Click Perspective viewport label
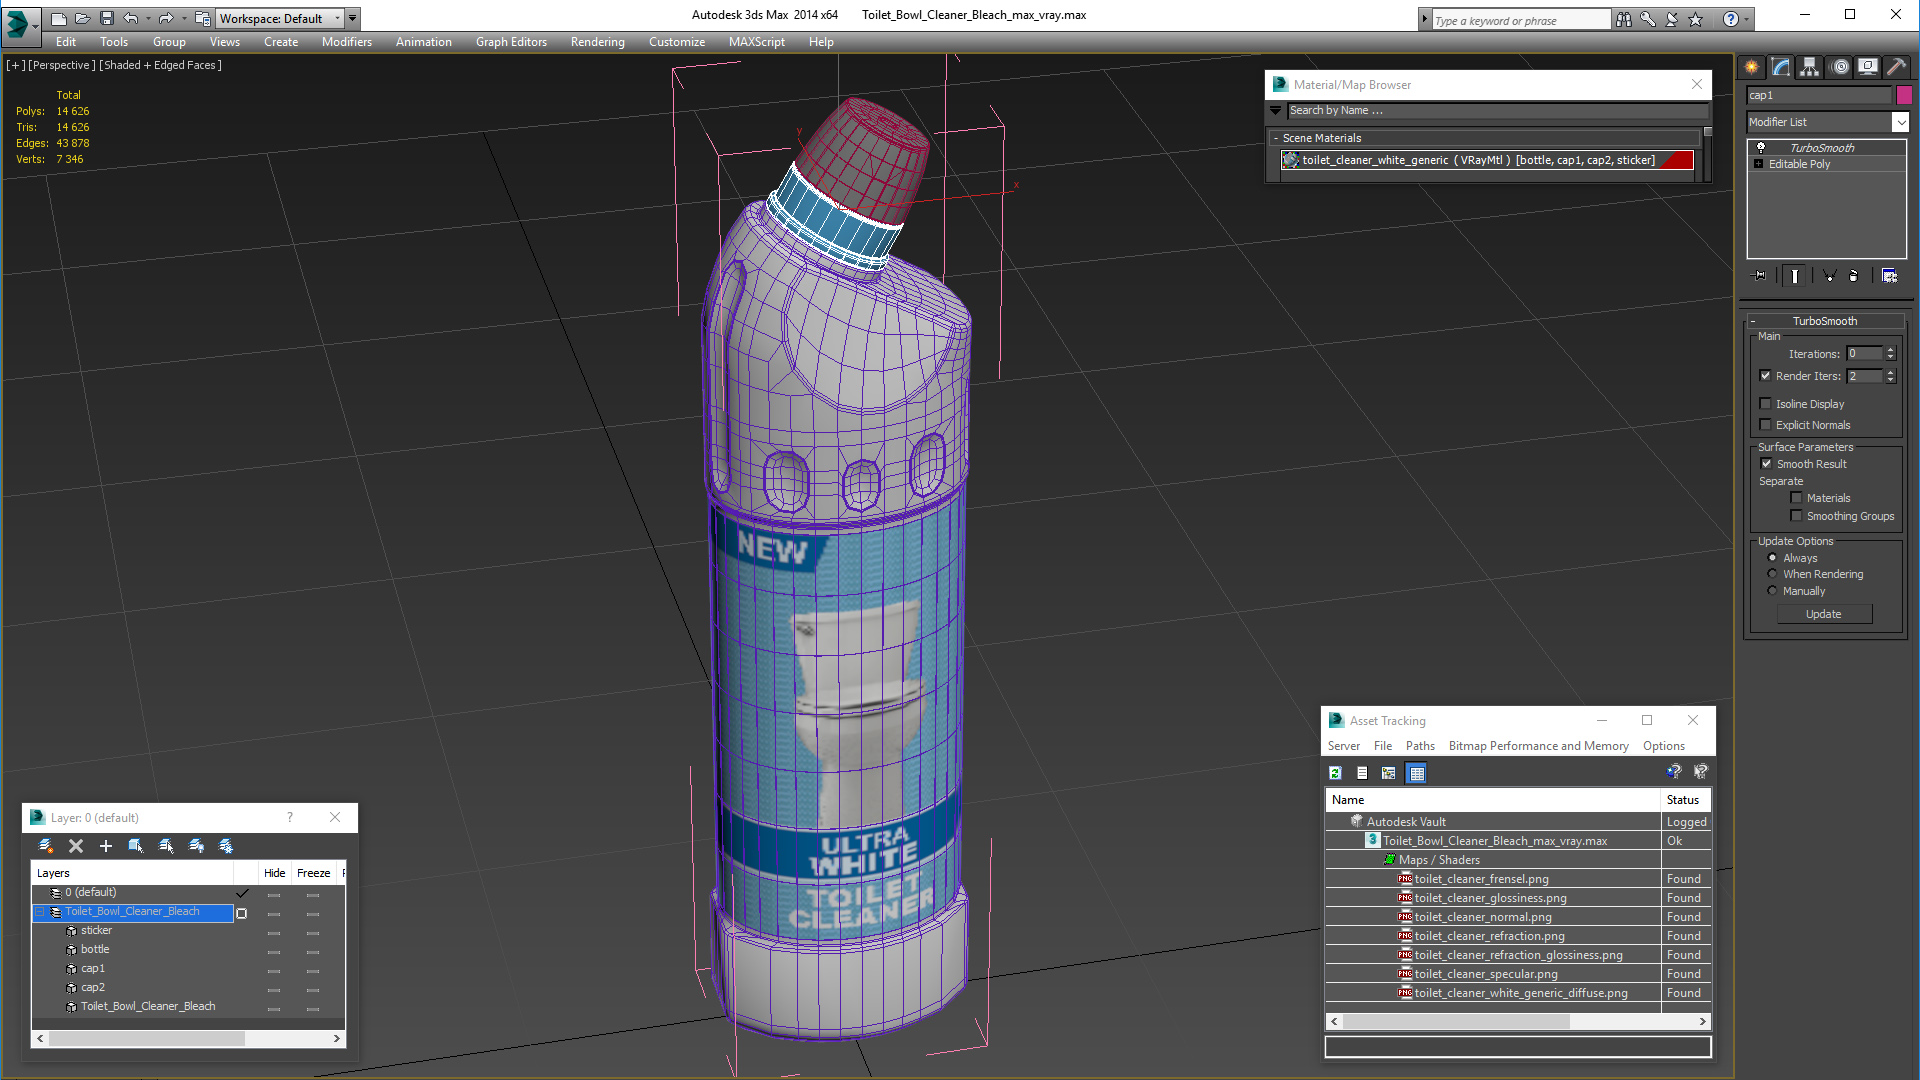1920x1080 pixels. [x=62, y=65]
